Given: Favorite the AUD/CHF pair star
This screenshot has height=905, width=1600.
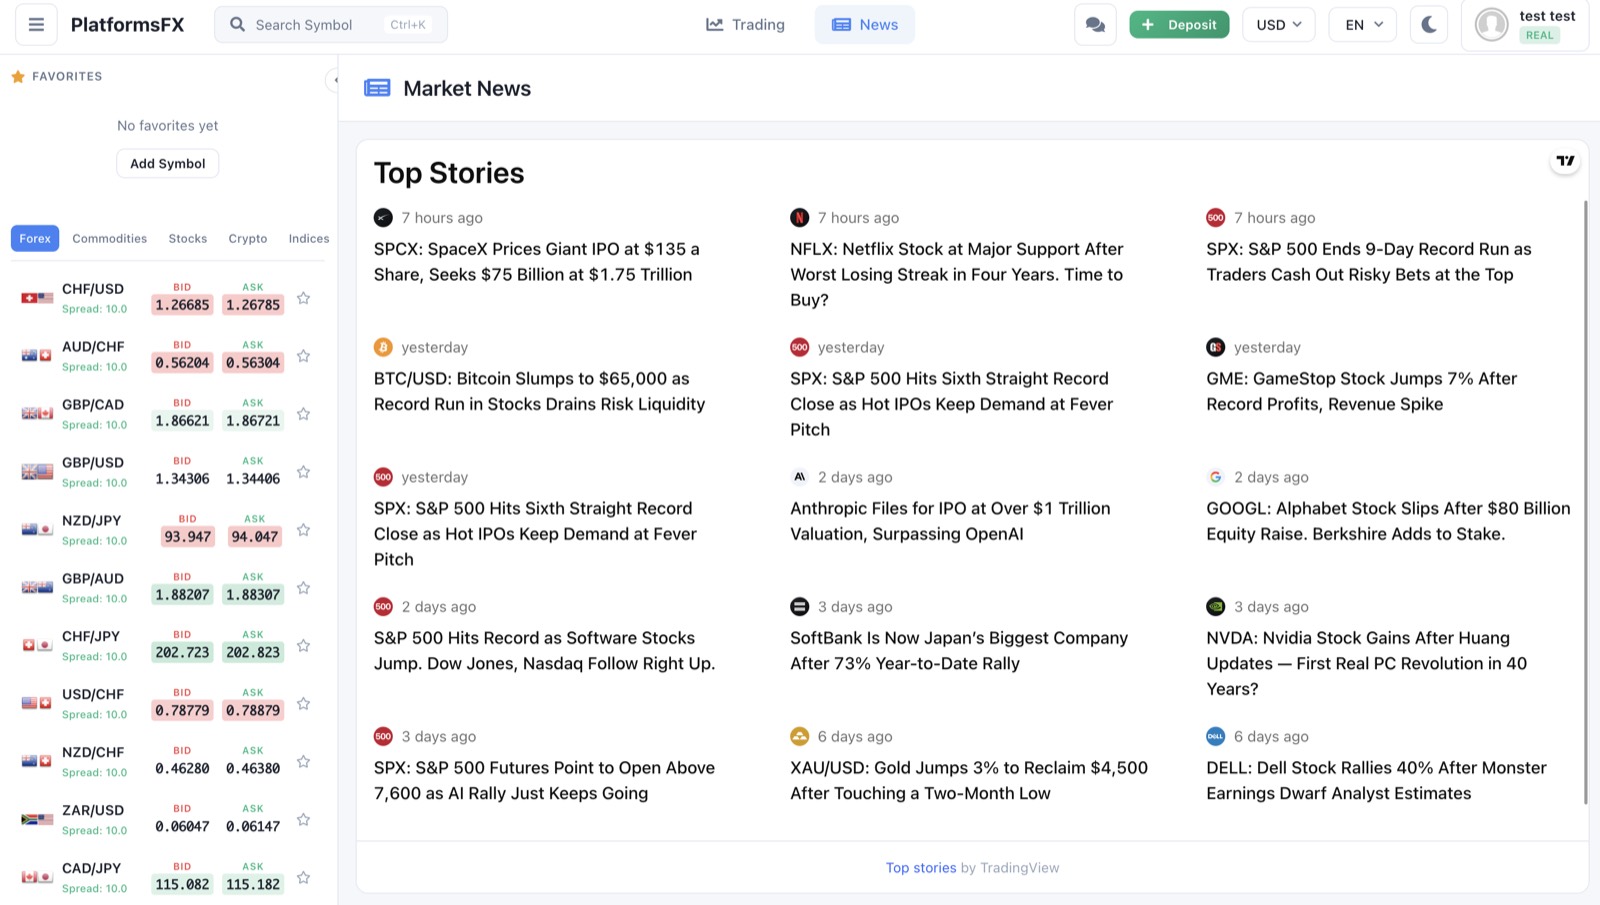Looking at the screenshot, I should click(x=303, y=356).
